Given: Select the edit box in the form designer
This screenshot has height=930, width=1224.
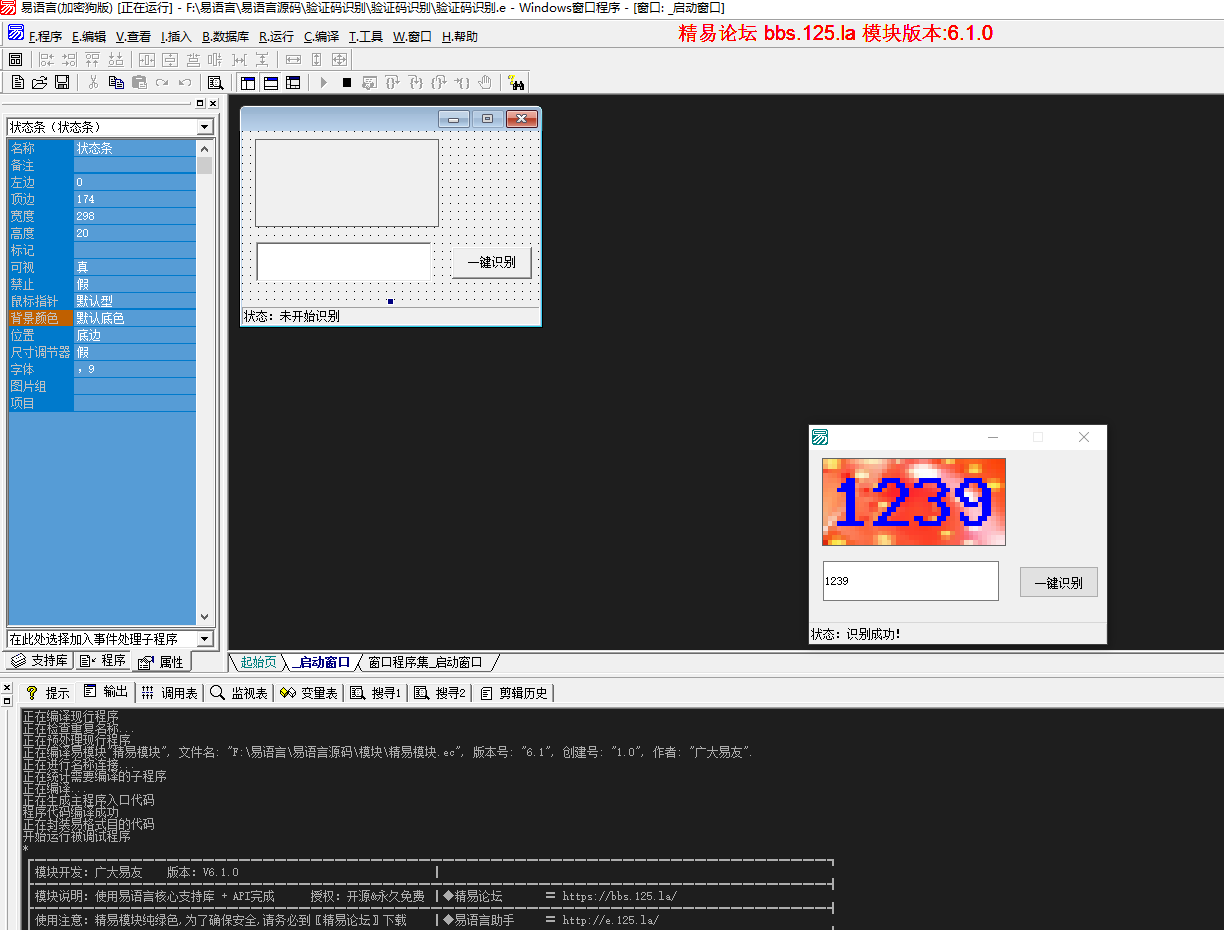Looking at the screenshot, I should [344, 262].
